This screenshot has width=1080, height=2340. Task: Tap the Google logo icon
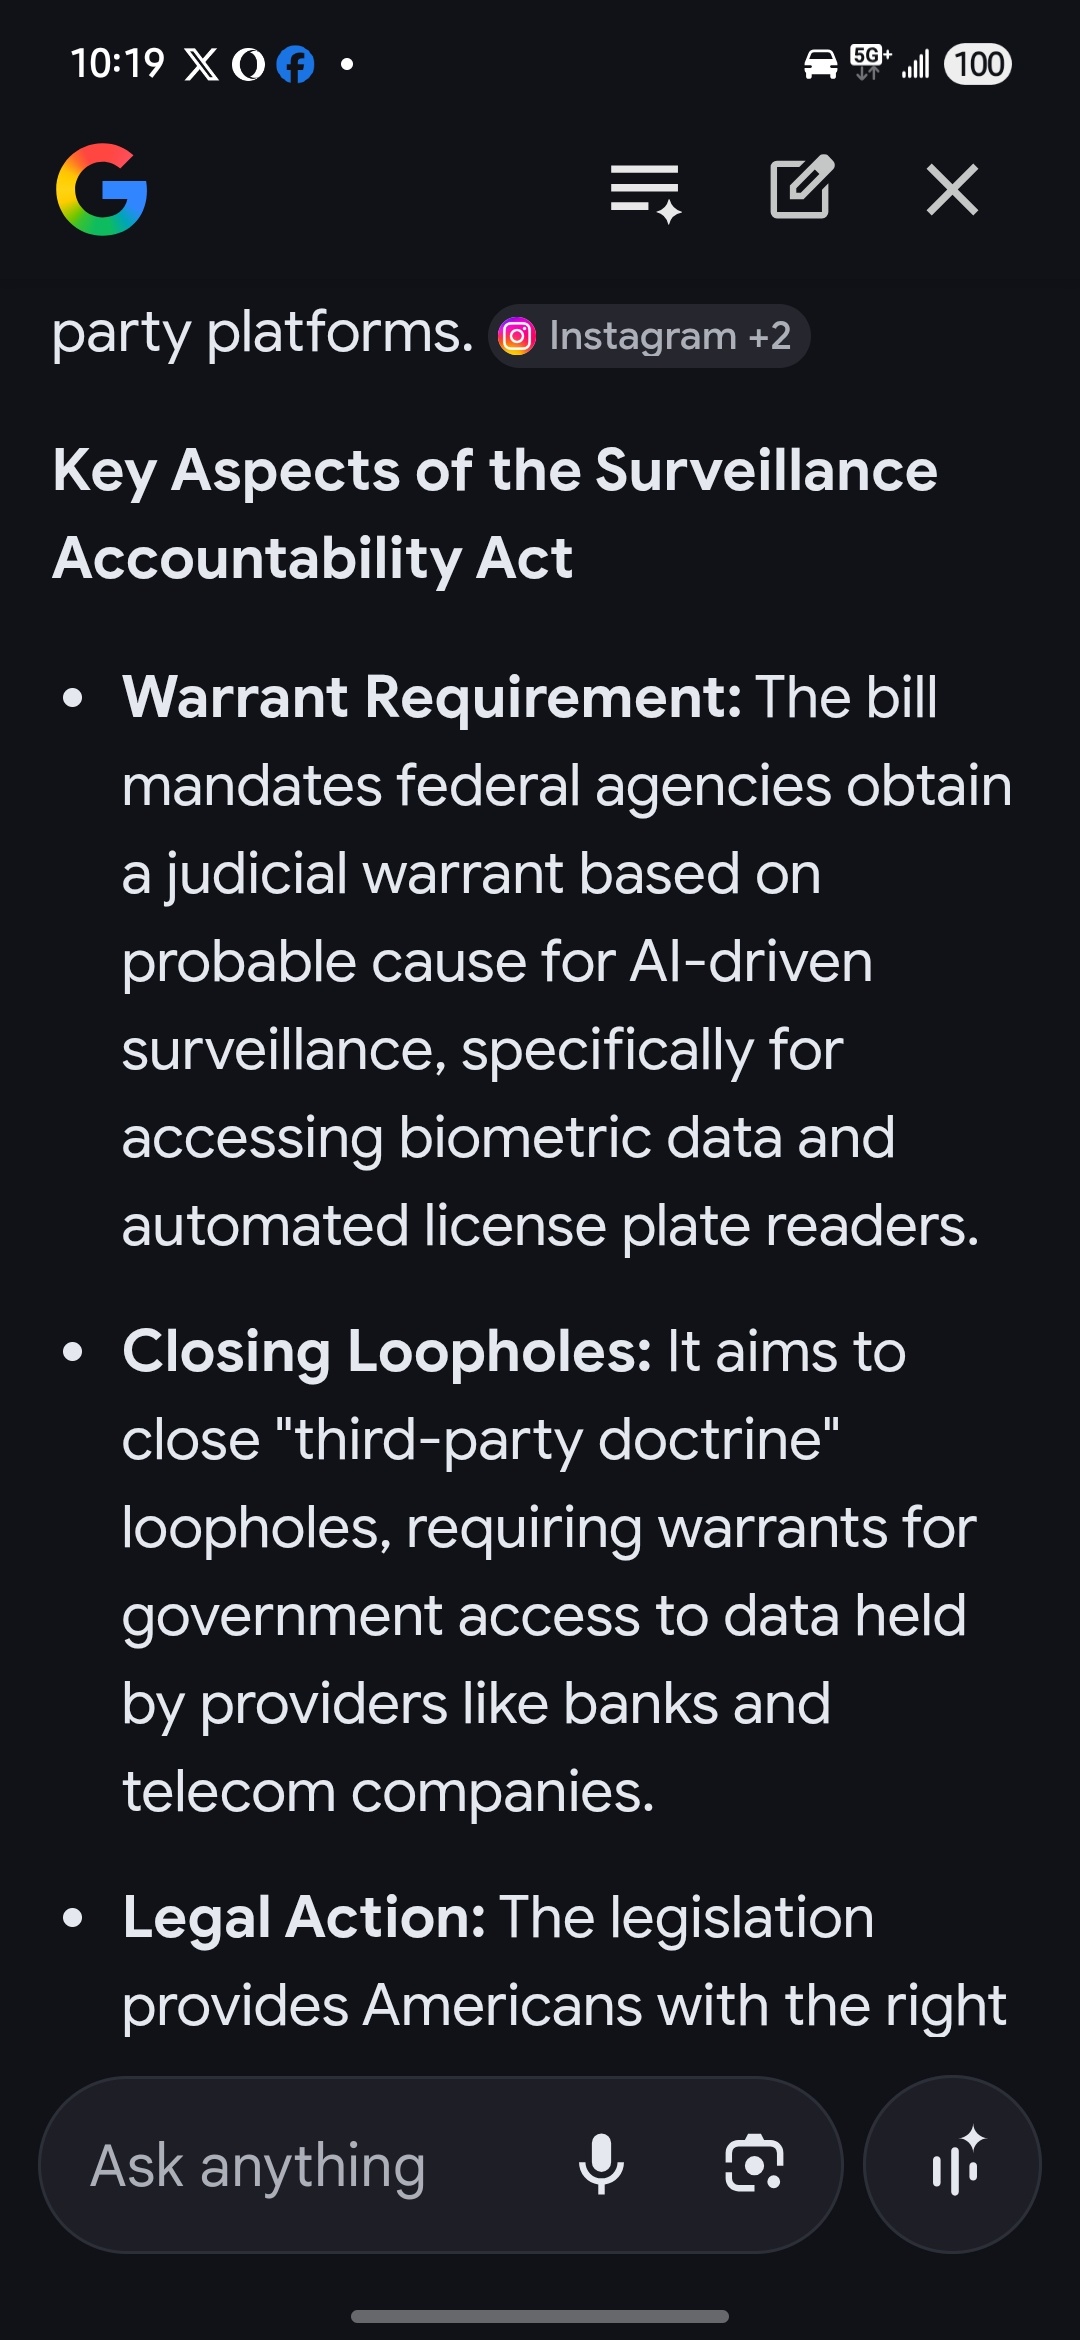click(102, 190)
